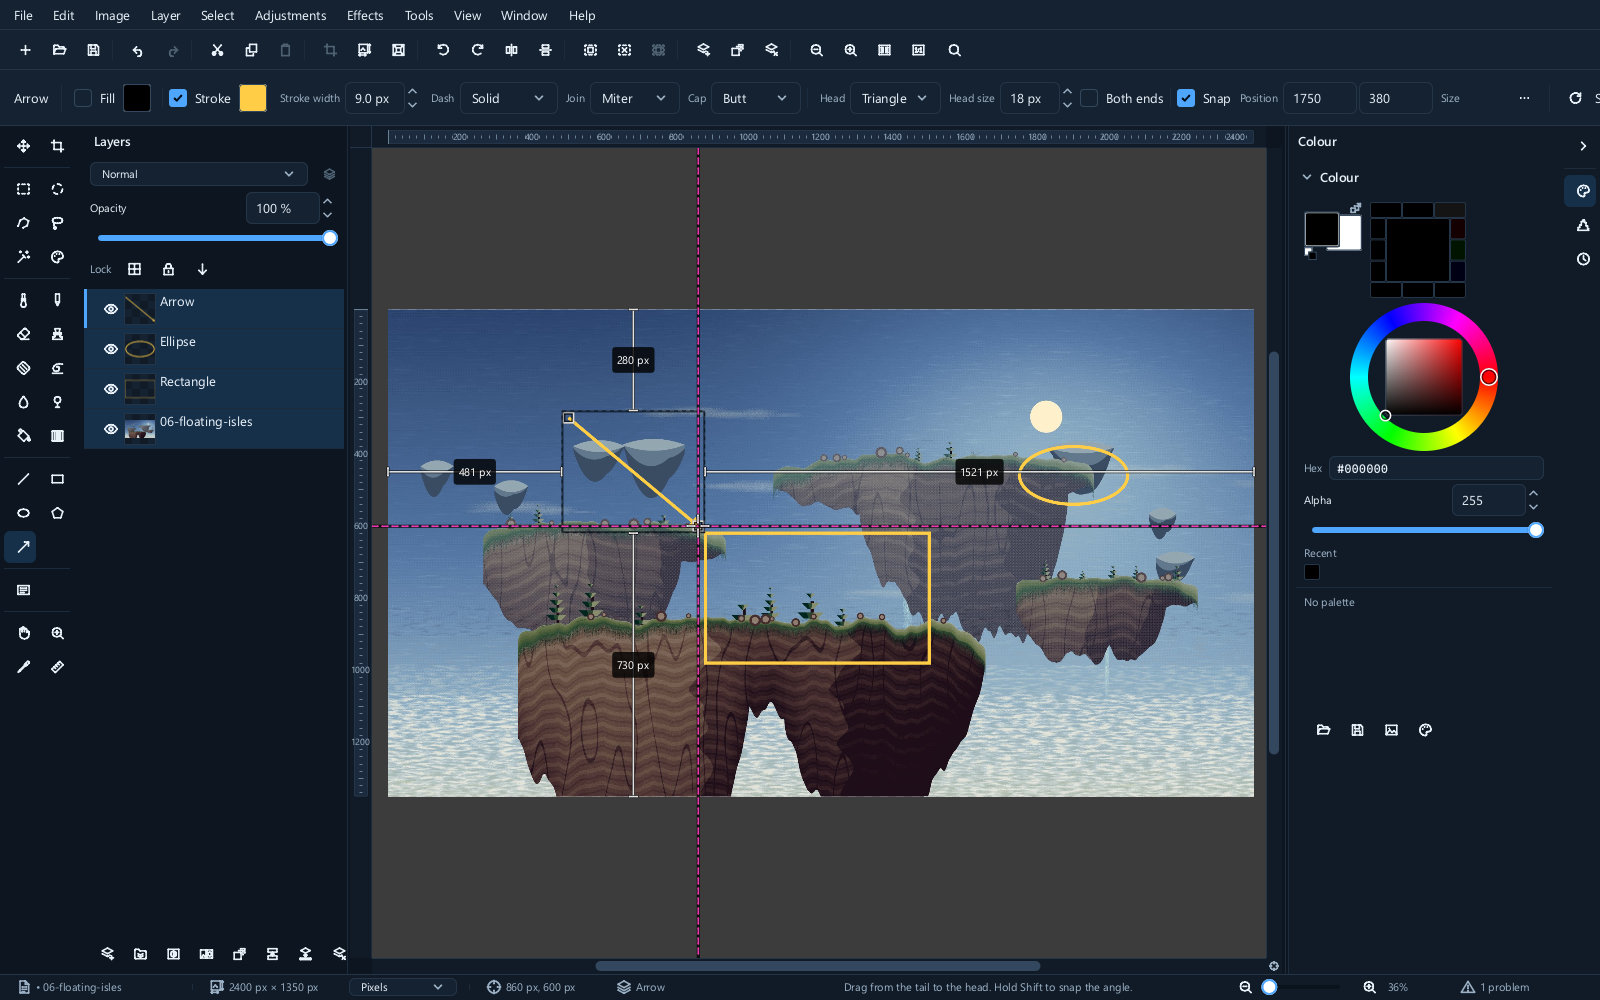Show more tool options
Image resolution: width=1600 pixels, height=1000 pixels.
coord(1524,98)
